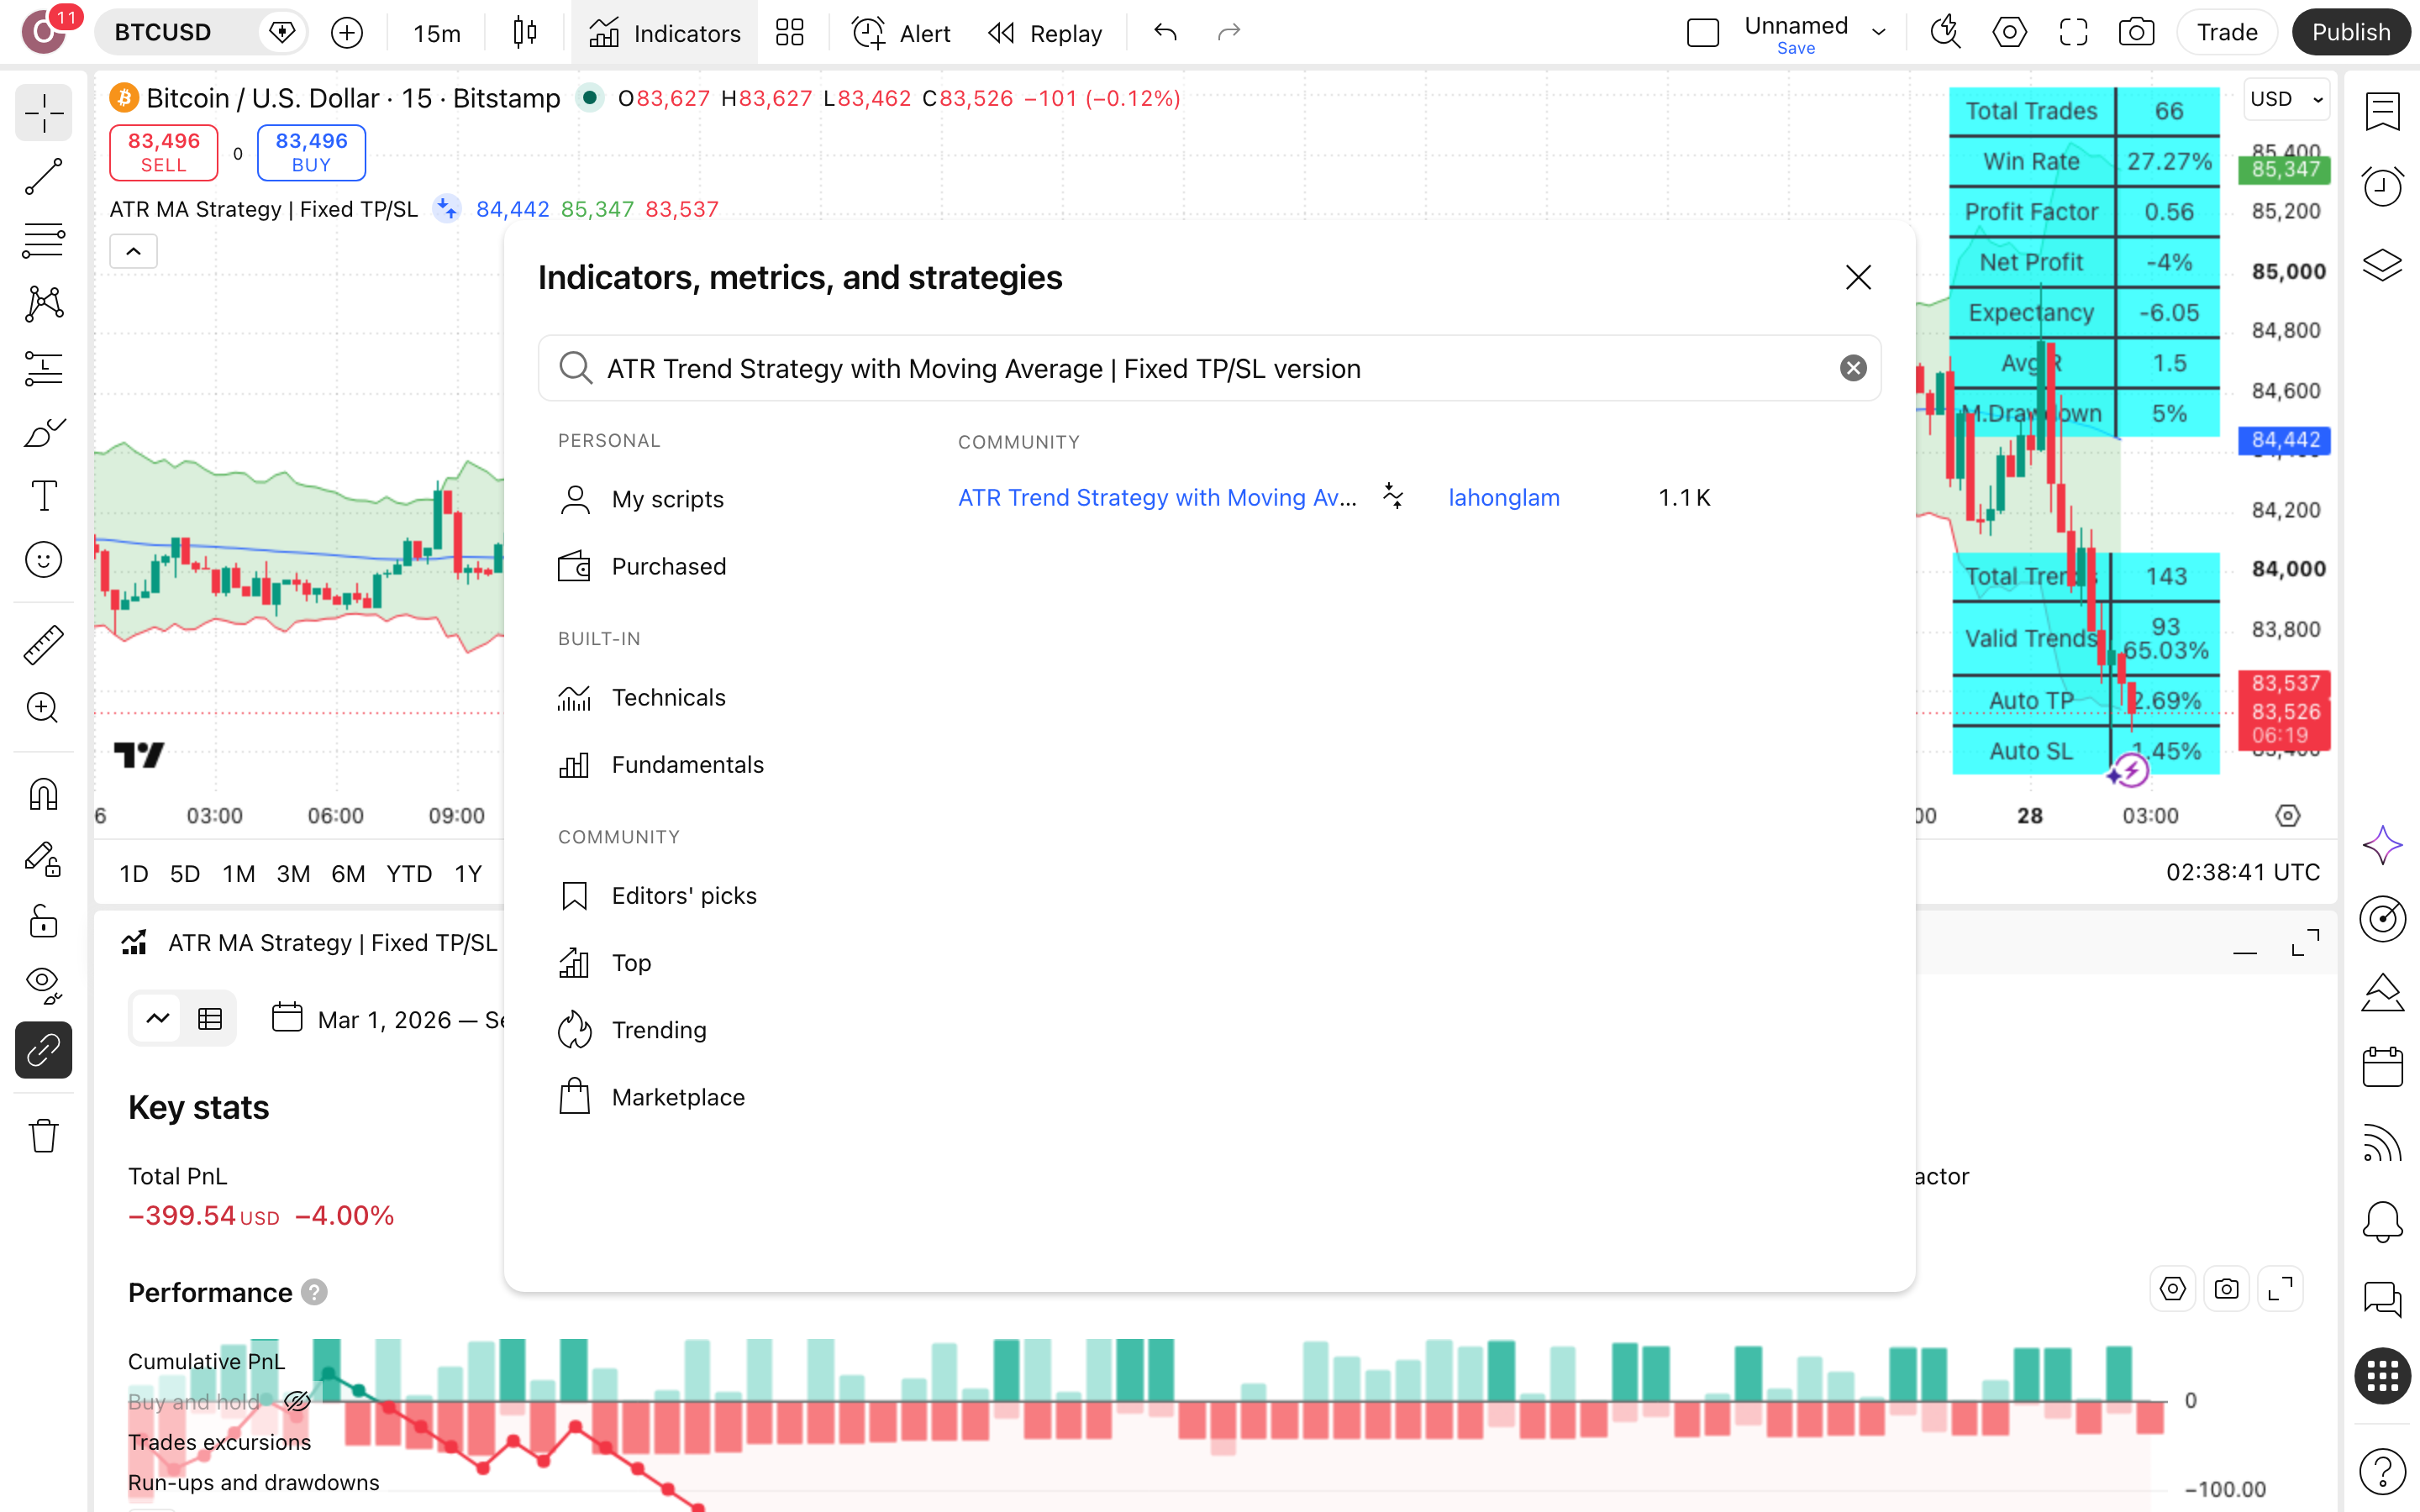The image size is (2420, 1512).
Task: Click the 83,496 BUY button
Action: [x=311, y=152]
